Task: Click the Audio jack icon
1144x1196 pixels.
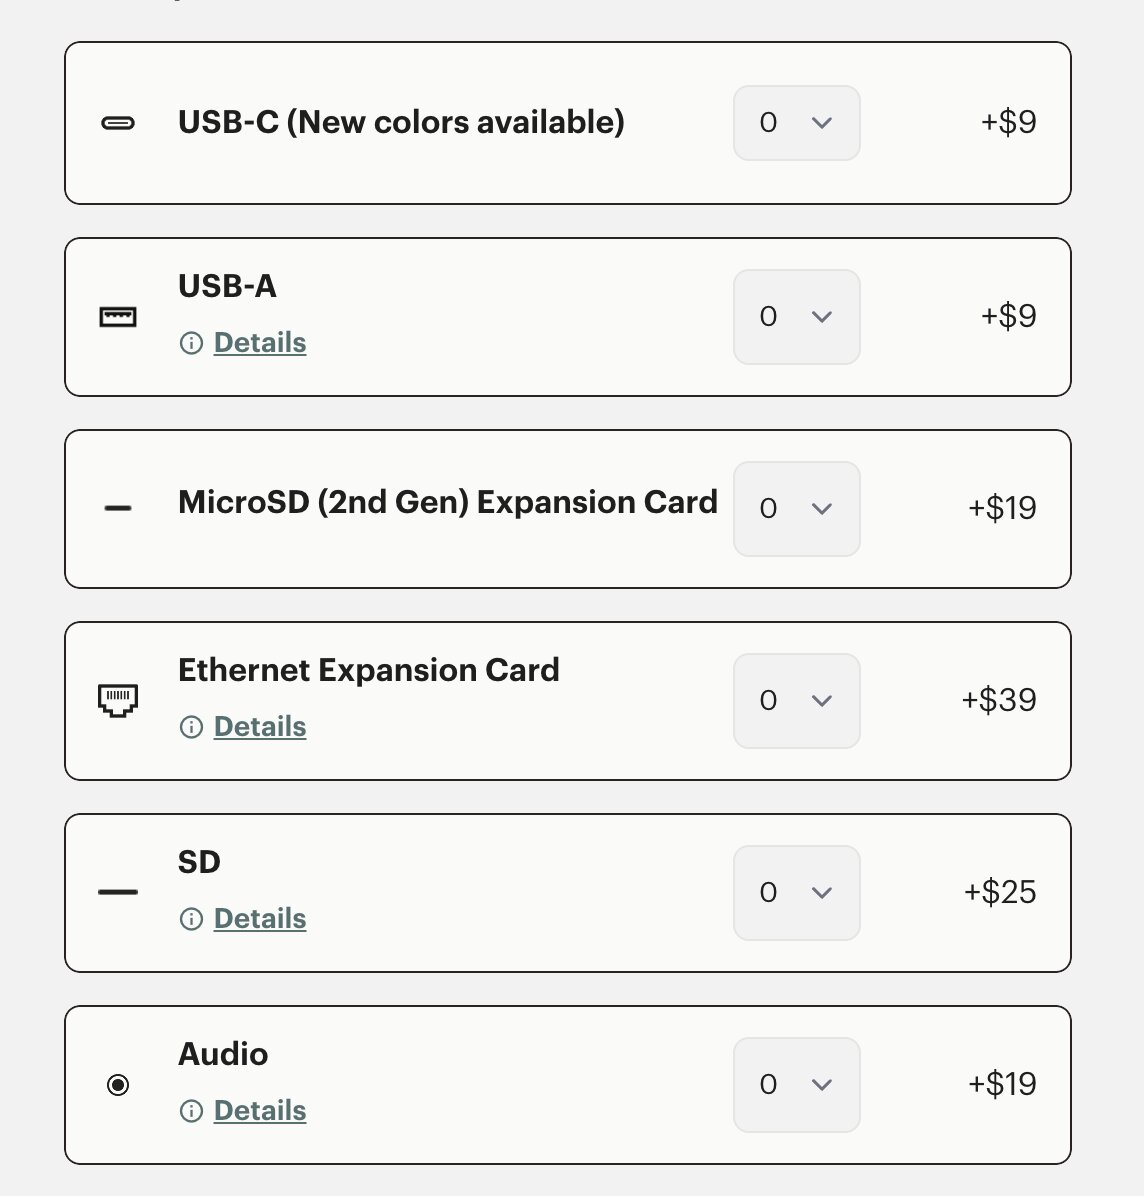Action: coord(118,1085)
